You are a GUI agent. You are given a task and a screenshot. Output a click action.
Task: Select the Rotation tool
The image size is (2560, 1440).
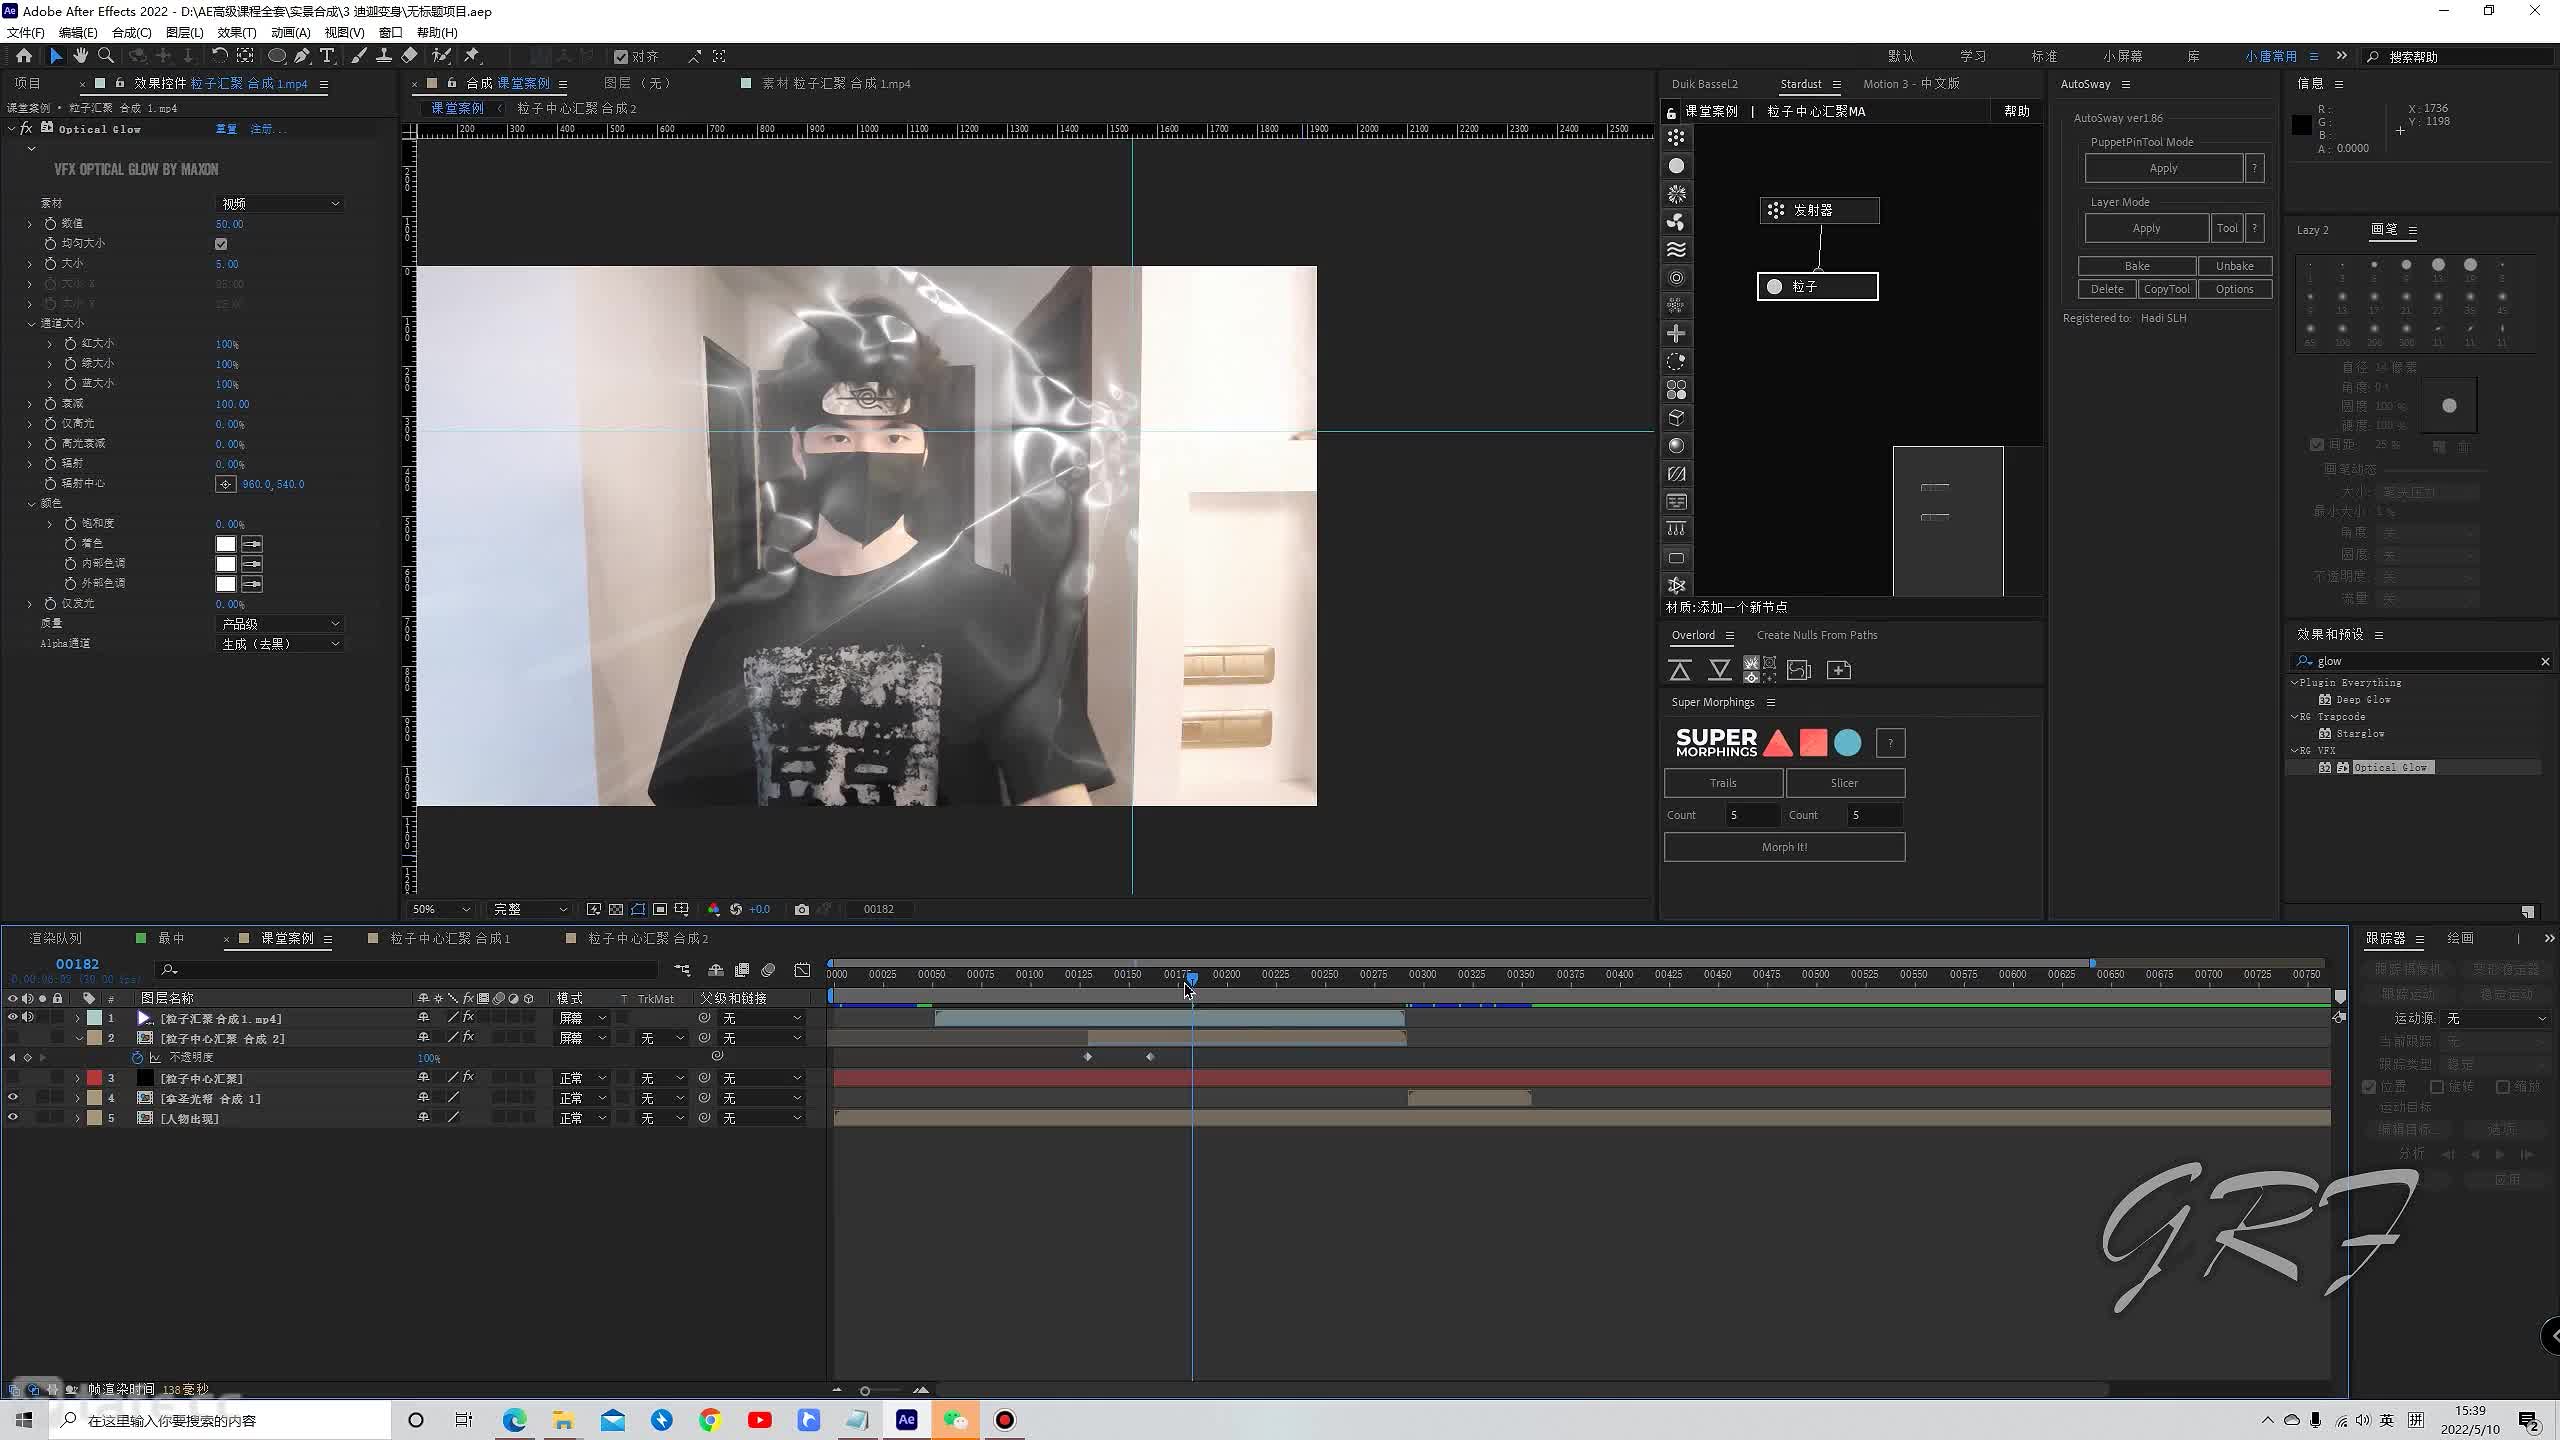pos(219,56)
